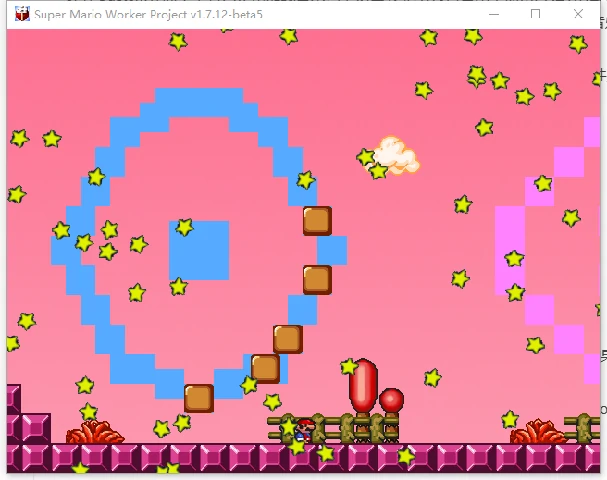Click the red spiky plant near the left staircase
This screenshot has height=480, width=607.
(x=95, y=432)
